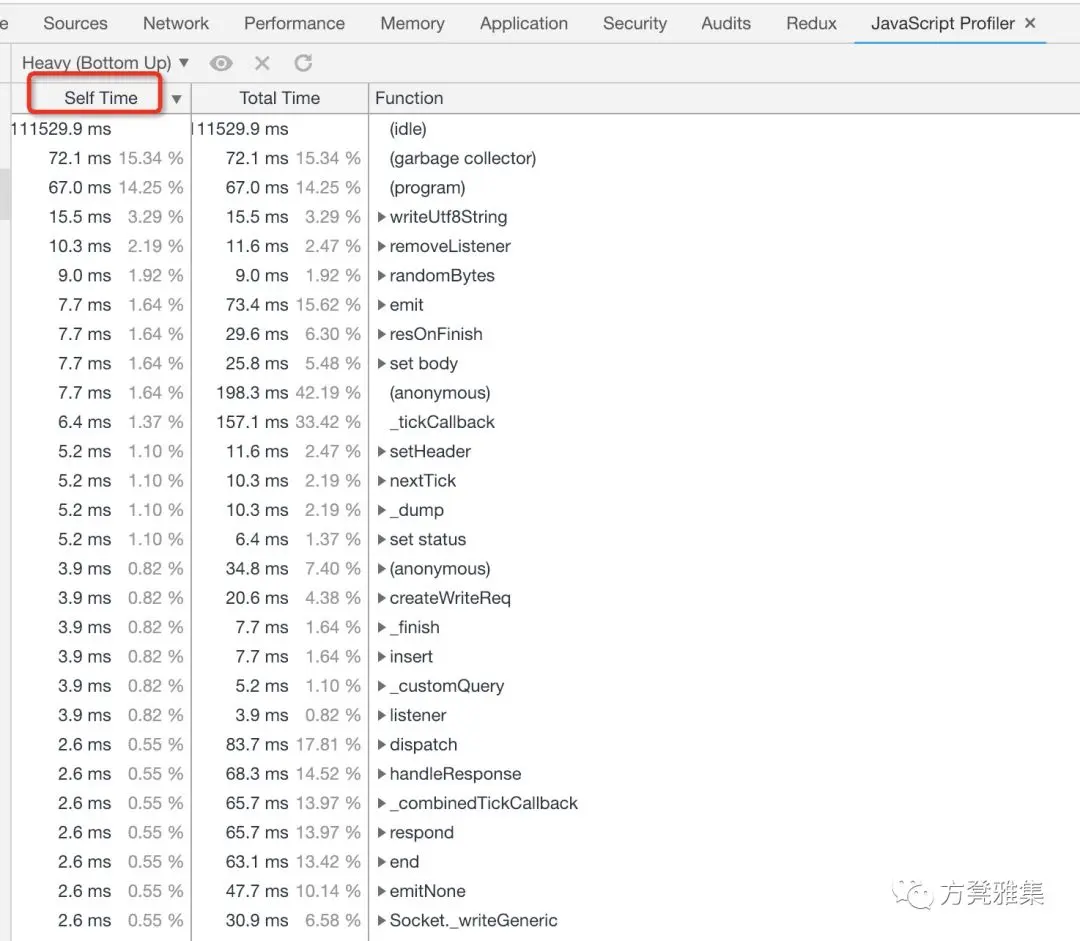Screen dimensions: 1080x941
Task: Expand the emitNone function row
Action: coord(382,891)
